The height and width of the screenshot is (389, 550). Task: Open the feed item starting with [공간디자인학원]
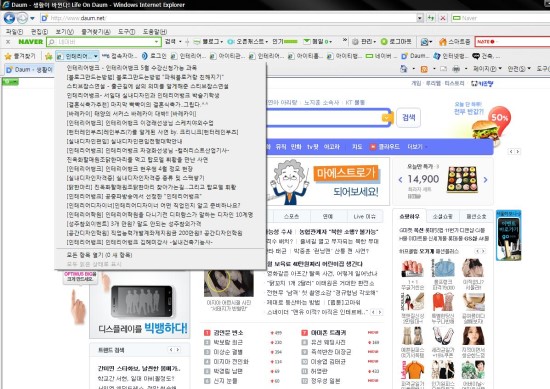[x=154, y=233]
